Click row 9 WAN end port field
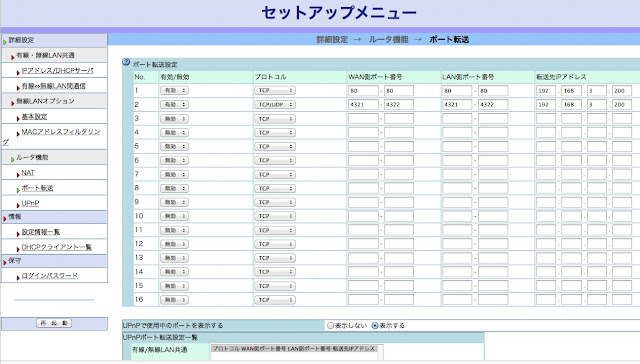The width and height of the screenshot is (640, 364). tap(399, 202)
